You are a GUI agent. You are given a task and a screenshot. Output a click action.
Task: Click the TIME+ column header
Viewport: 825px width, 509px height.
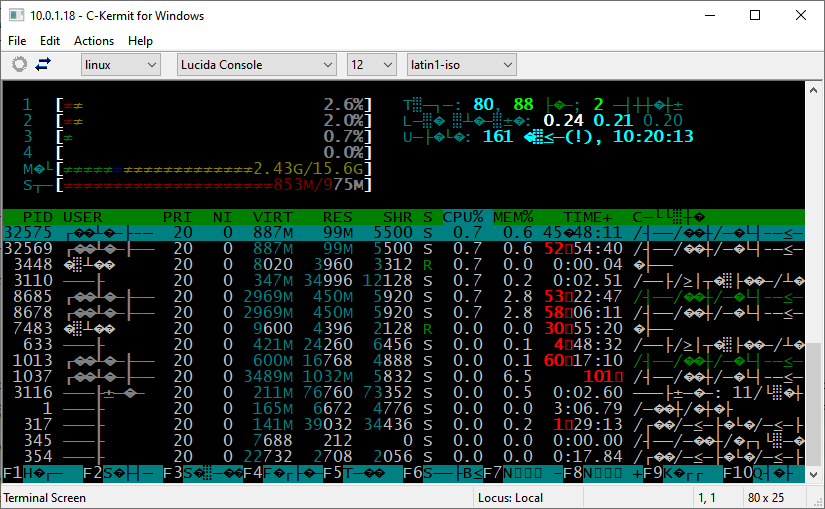[588, 217]
